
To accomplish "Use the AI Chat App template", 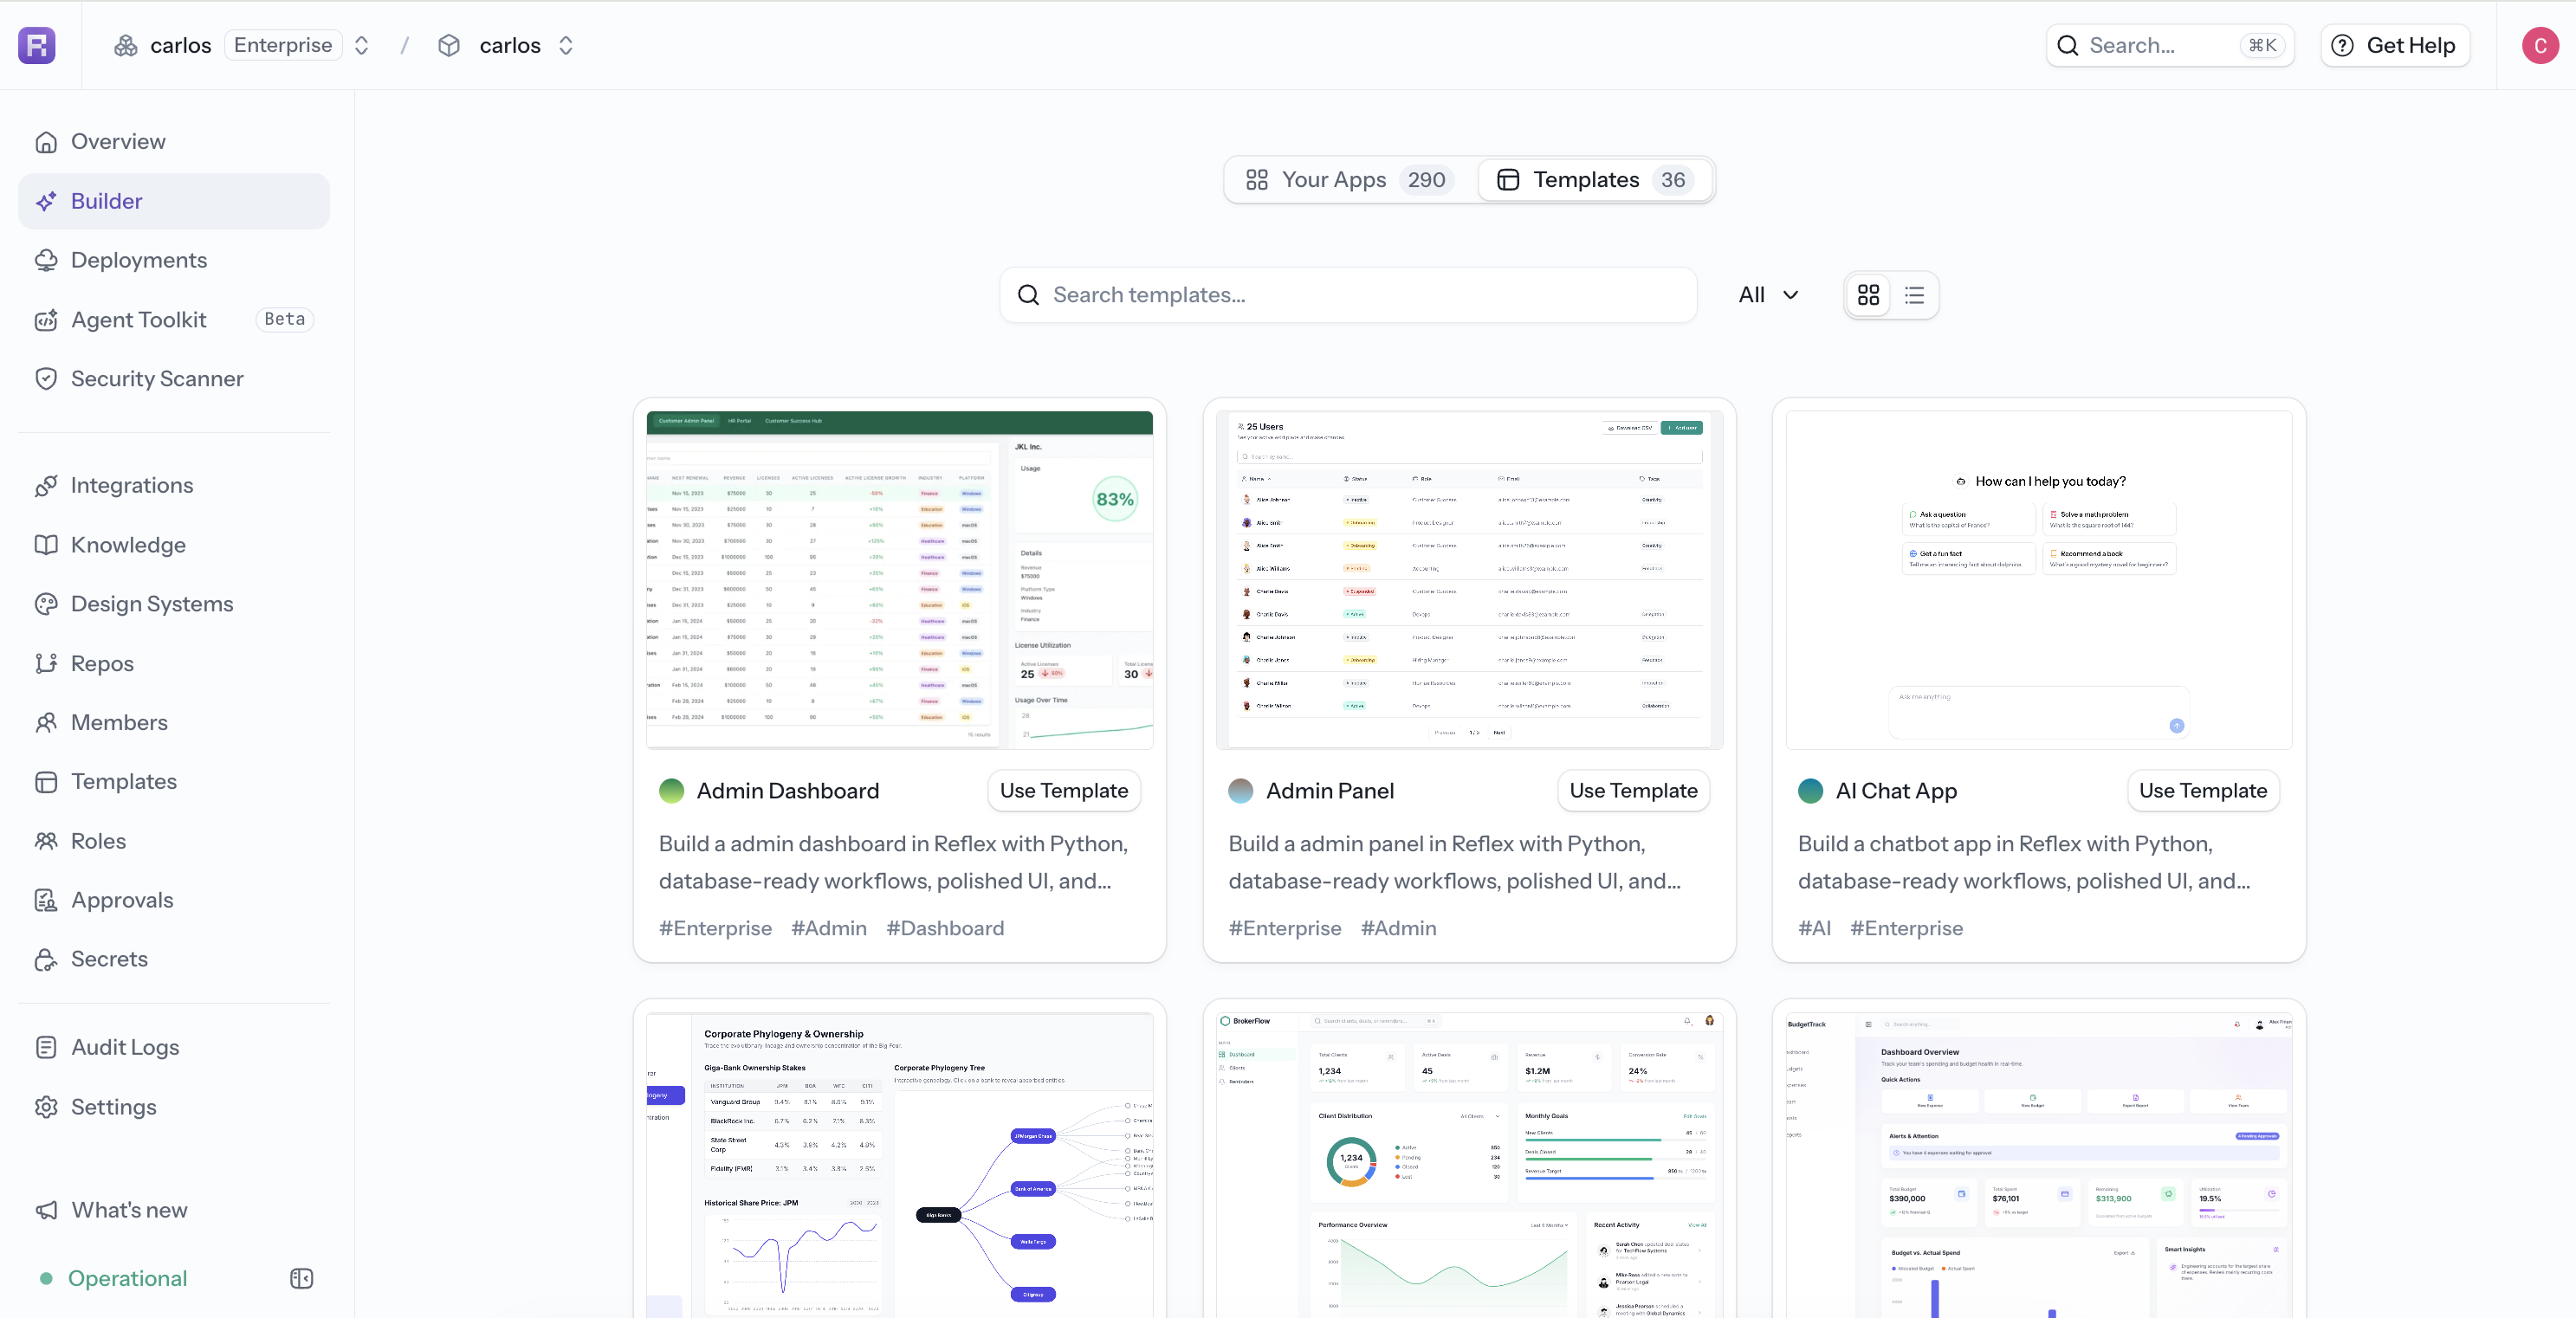I will tap(2203, 791).
